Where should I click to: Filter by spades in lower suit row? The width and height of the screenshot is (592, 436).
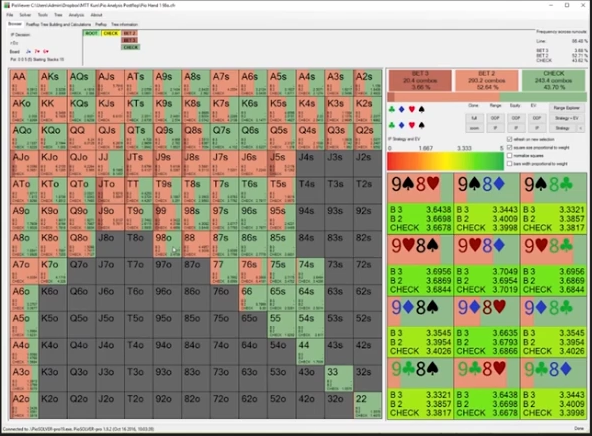point(421,125)
